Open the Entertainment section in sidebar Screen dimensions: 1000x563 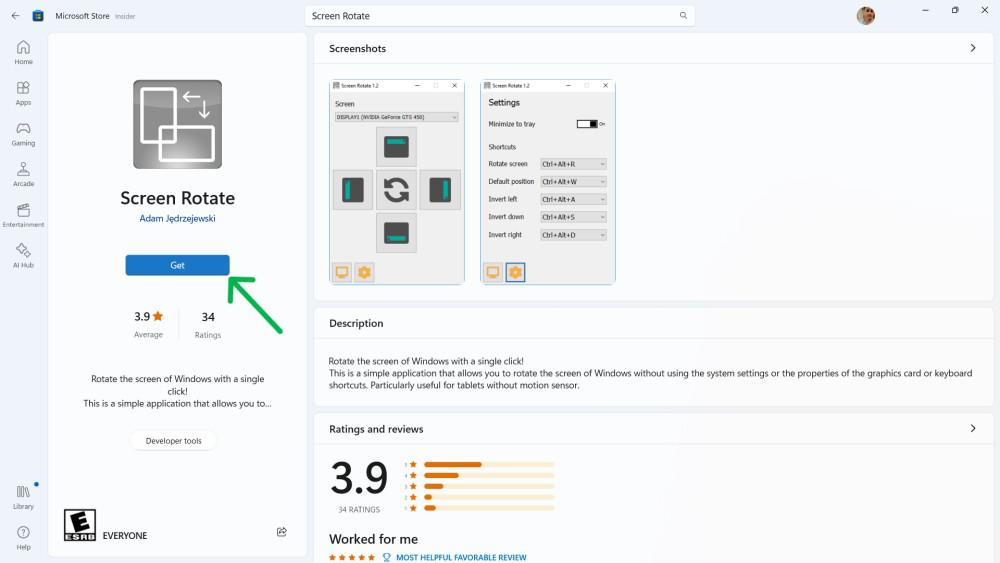[23, 215]
